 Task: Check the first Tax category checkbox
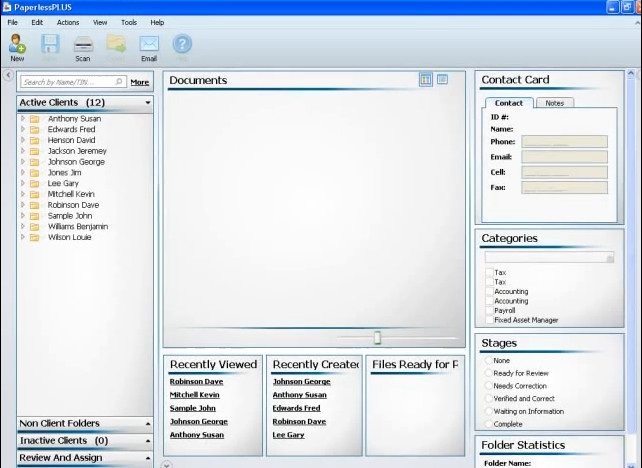tap(489, 272)
